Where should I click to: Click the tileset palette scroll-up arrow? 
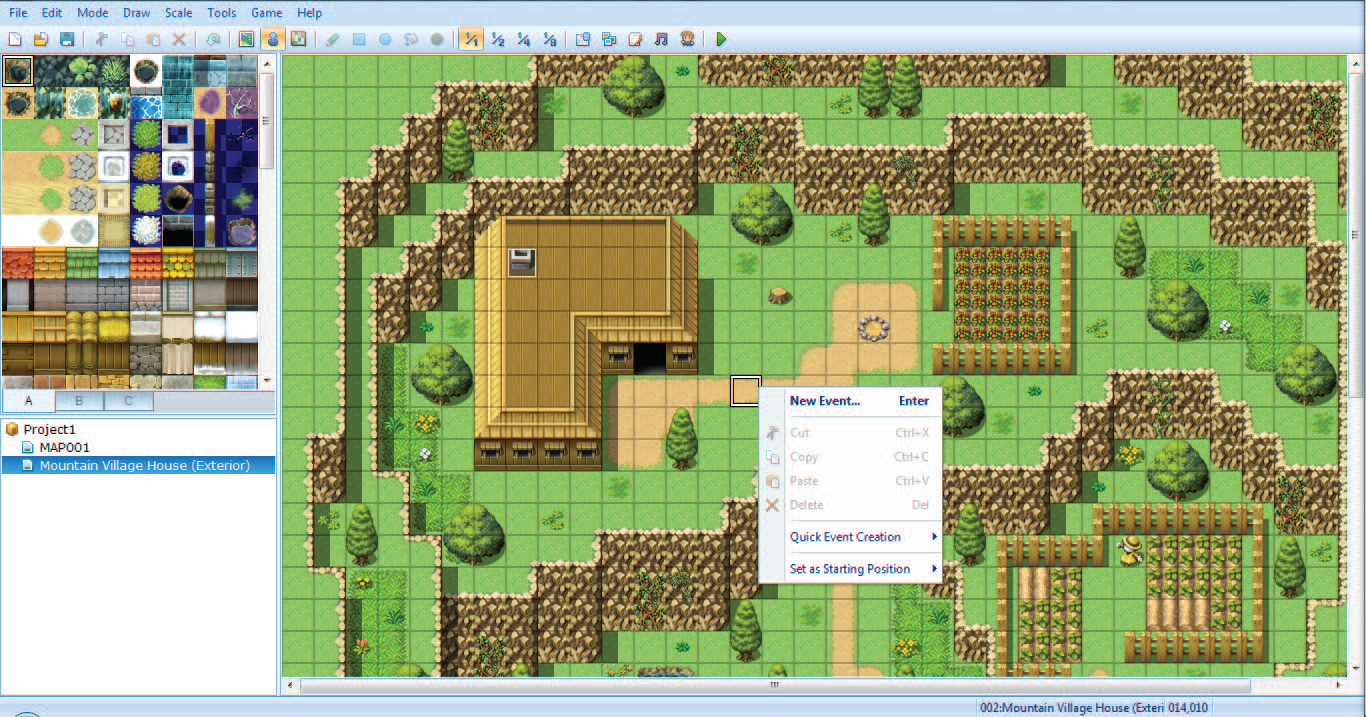[266, 63]
